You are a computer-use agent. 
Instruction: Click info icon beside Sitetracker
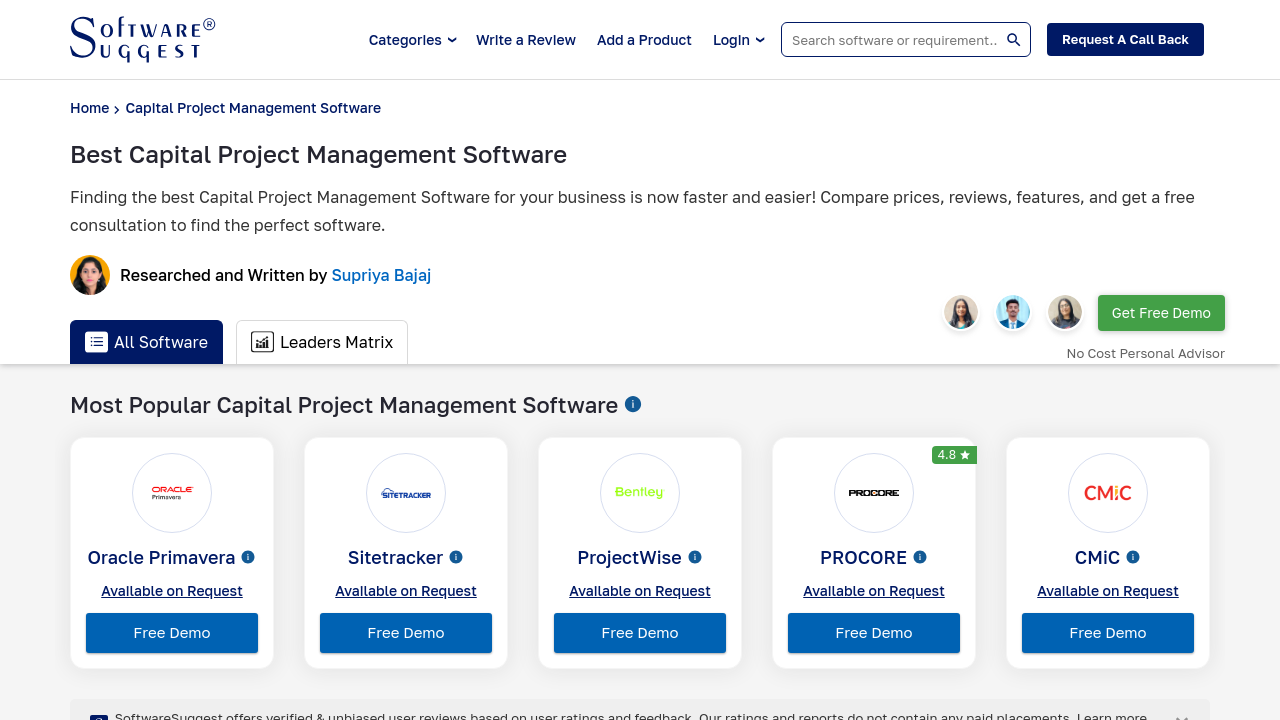456,557
